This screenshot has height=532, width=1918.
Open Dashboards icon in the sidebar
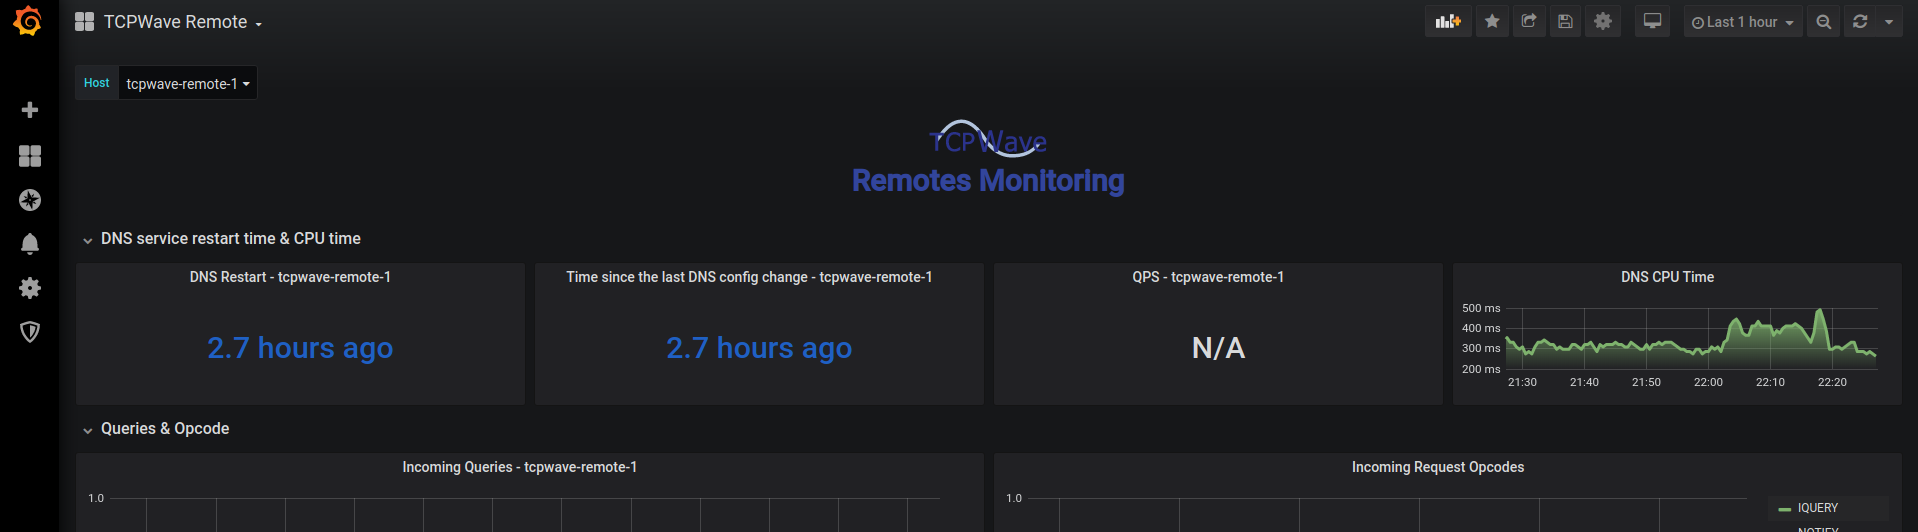pyautogui.click(x=30, y=156)
